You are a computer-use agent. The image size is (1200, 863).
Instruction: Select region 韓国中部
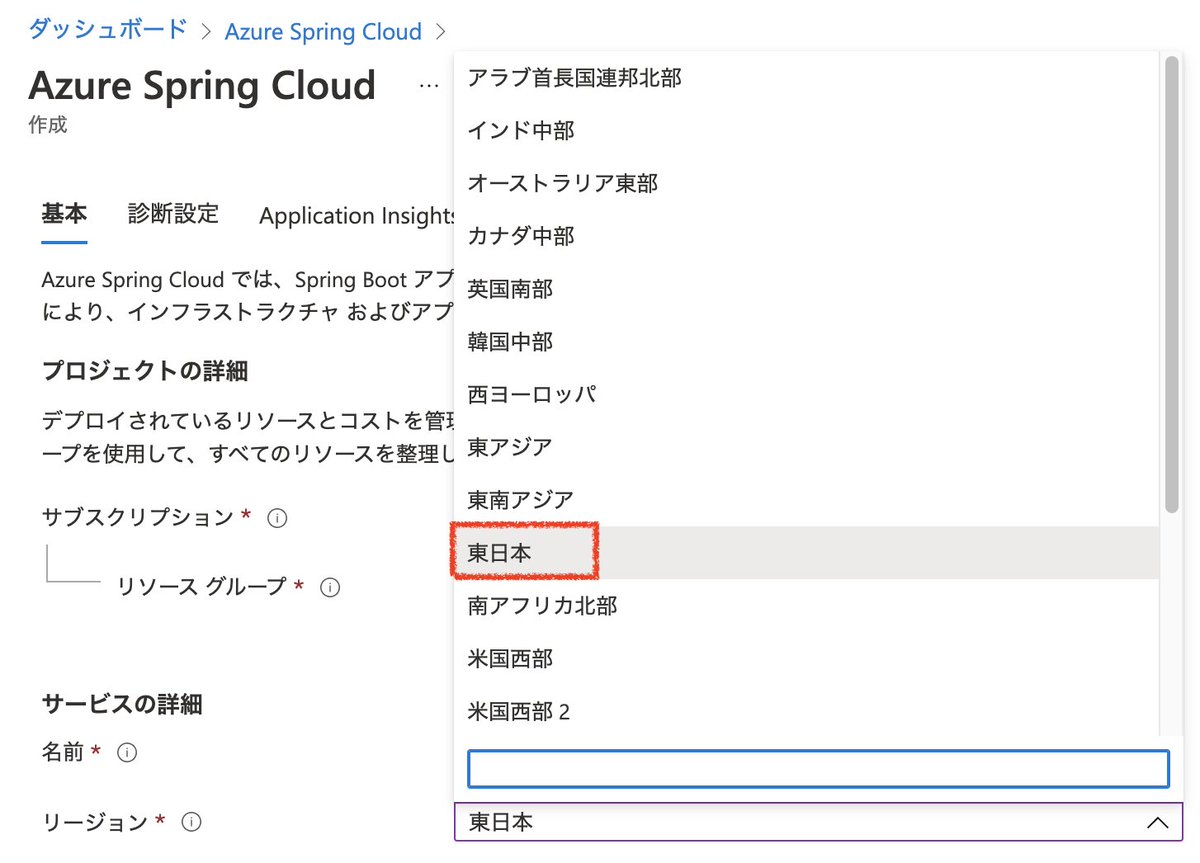pos(806,342)
